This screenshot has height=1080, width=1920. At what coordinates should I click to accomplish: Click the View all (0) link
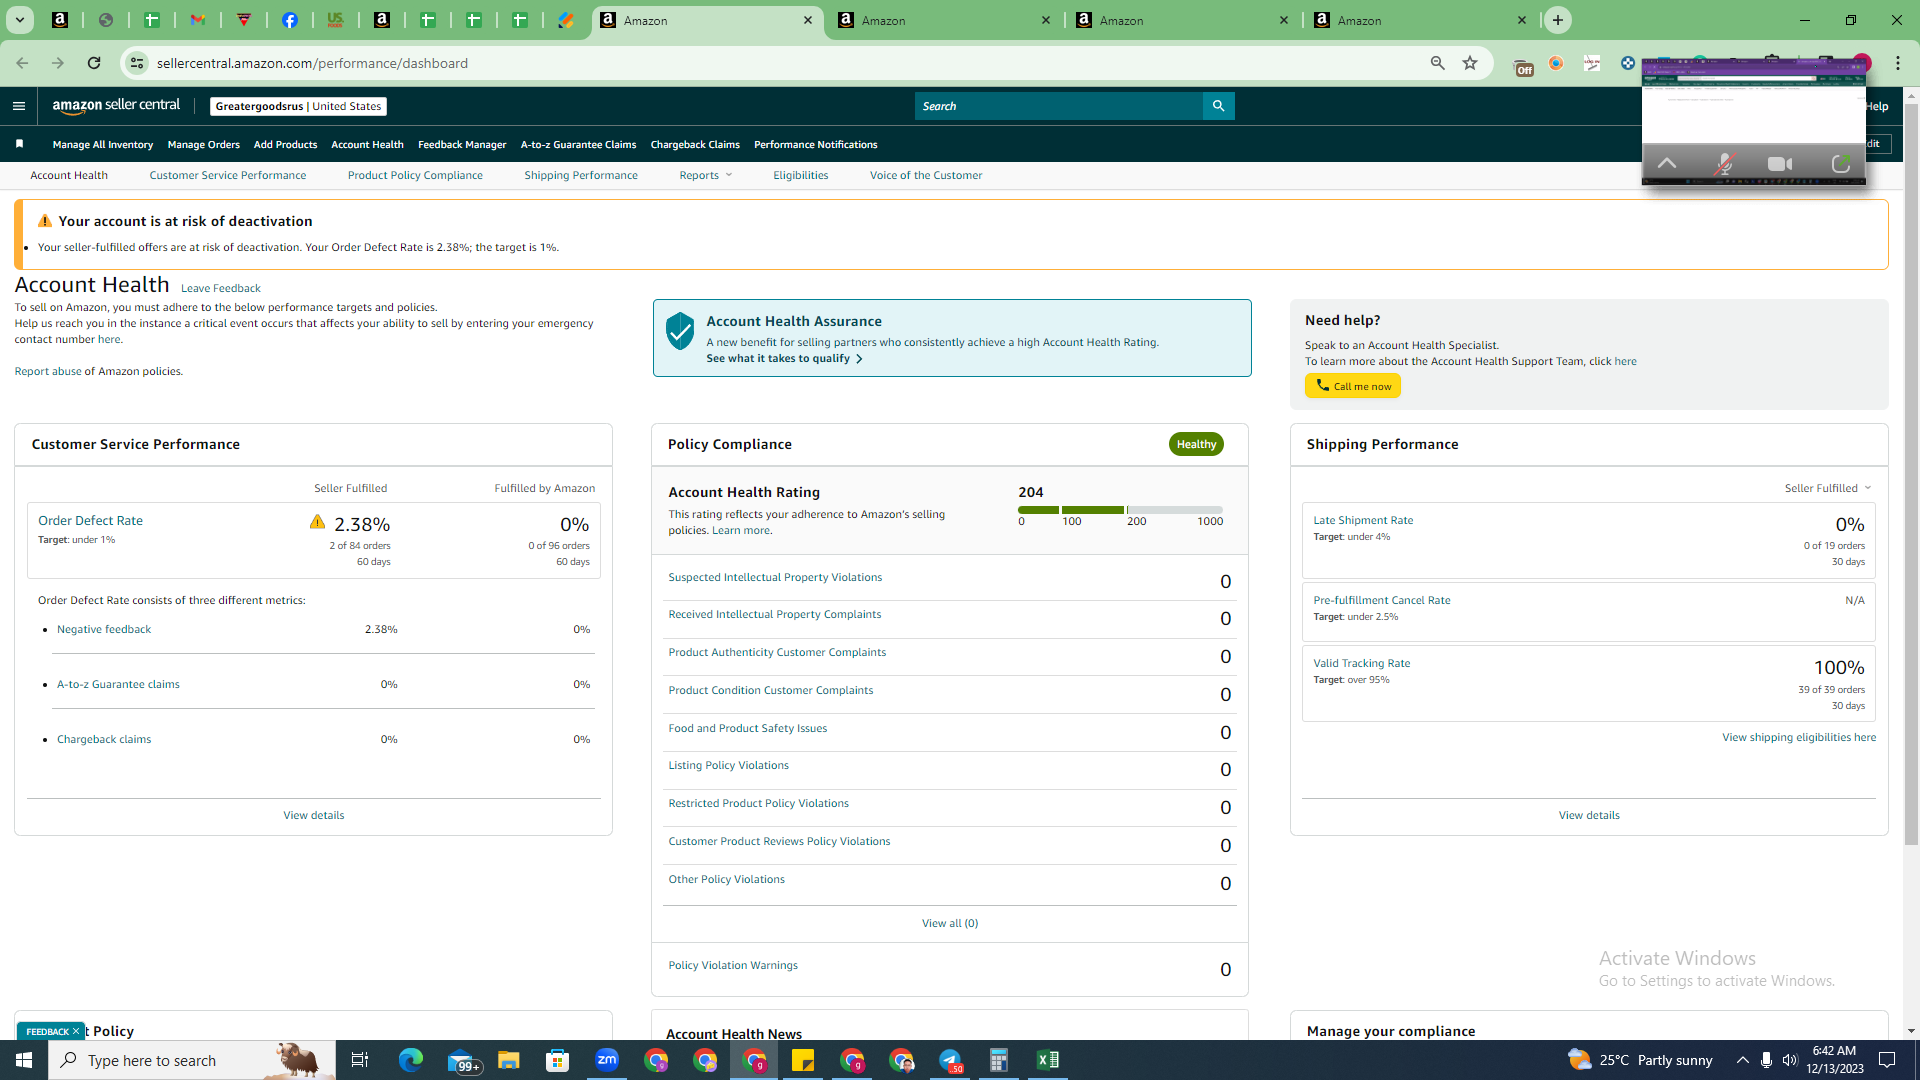point(950,923)
